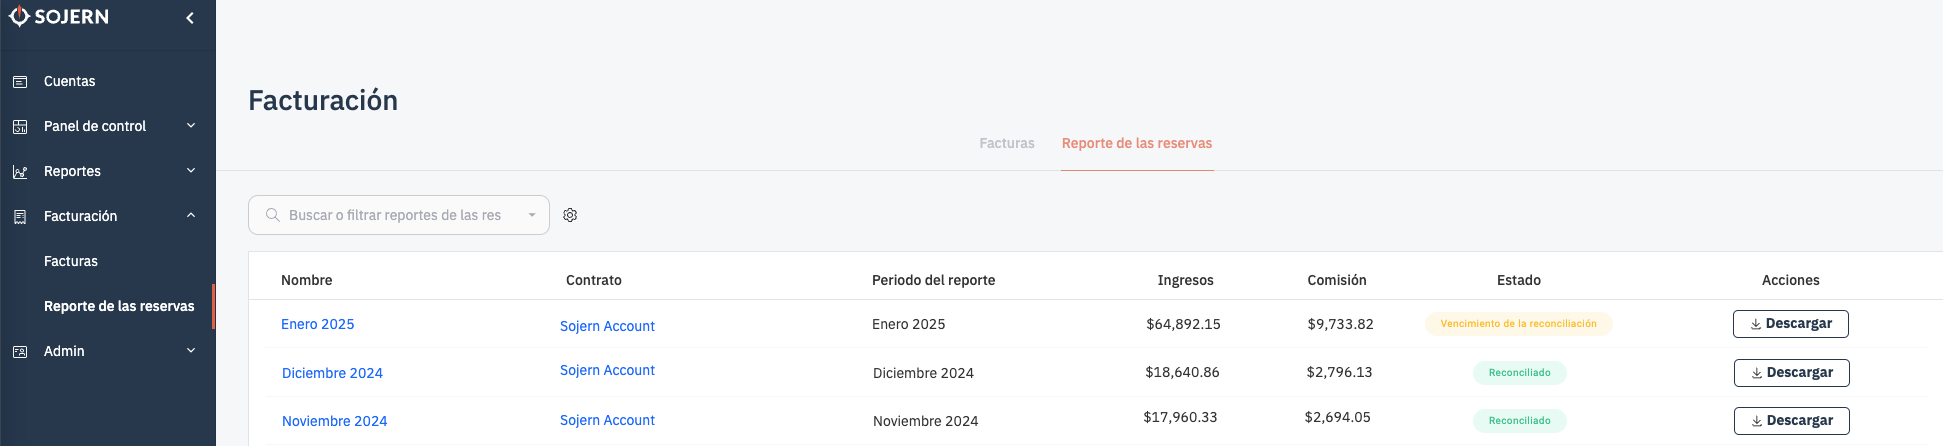The width and height of the screenshot is (1943, 446).
Task: Focus the search or filter reports field
Action: pyautogui.click(x=395, y=215)
